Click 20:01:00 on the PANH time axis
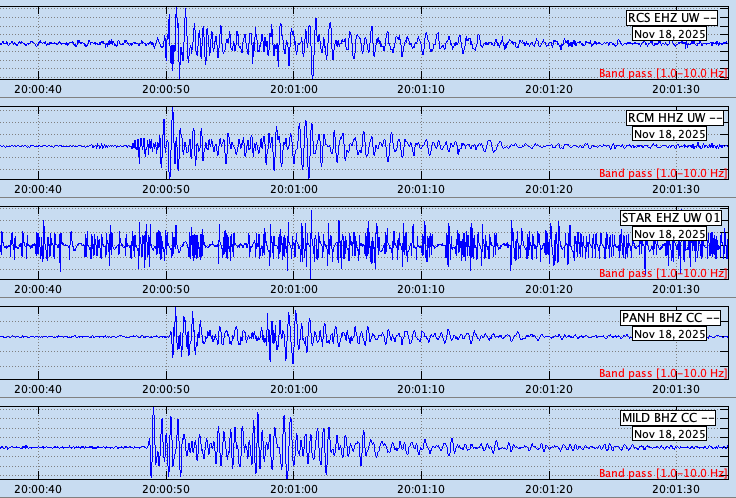The height and width of the screenshot is (498, 736). pos(294,389)
